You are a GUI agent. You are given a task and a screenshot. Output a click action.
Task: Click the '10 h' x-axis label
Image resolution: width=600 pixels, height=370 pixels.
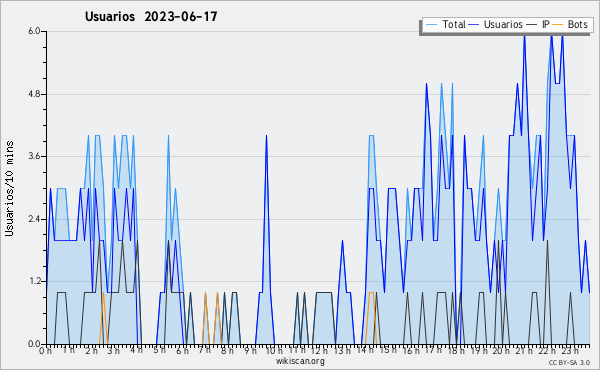pos(274,351)
